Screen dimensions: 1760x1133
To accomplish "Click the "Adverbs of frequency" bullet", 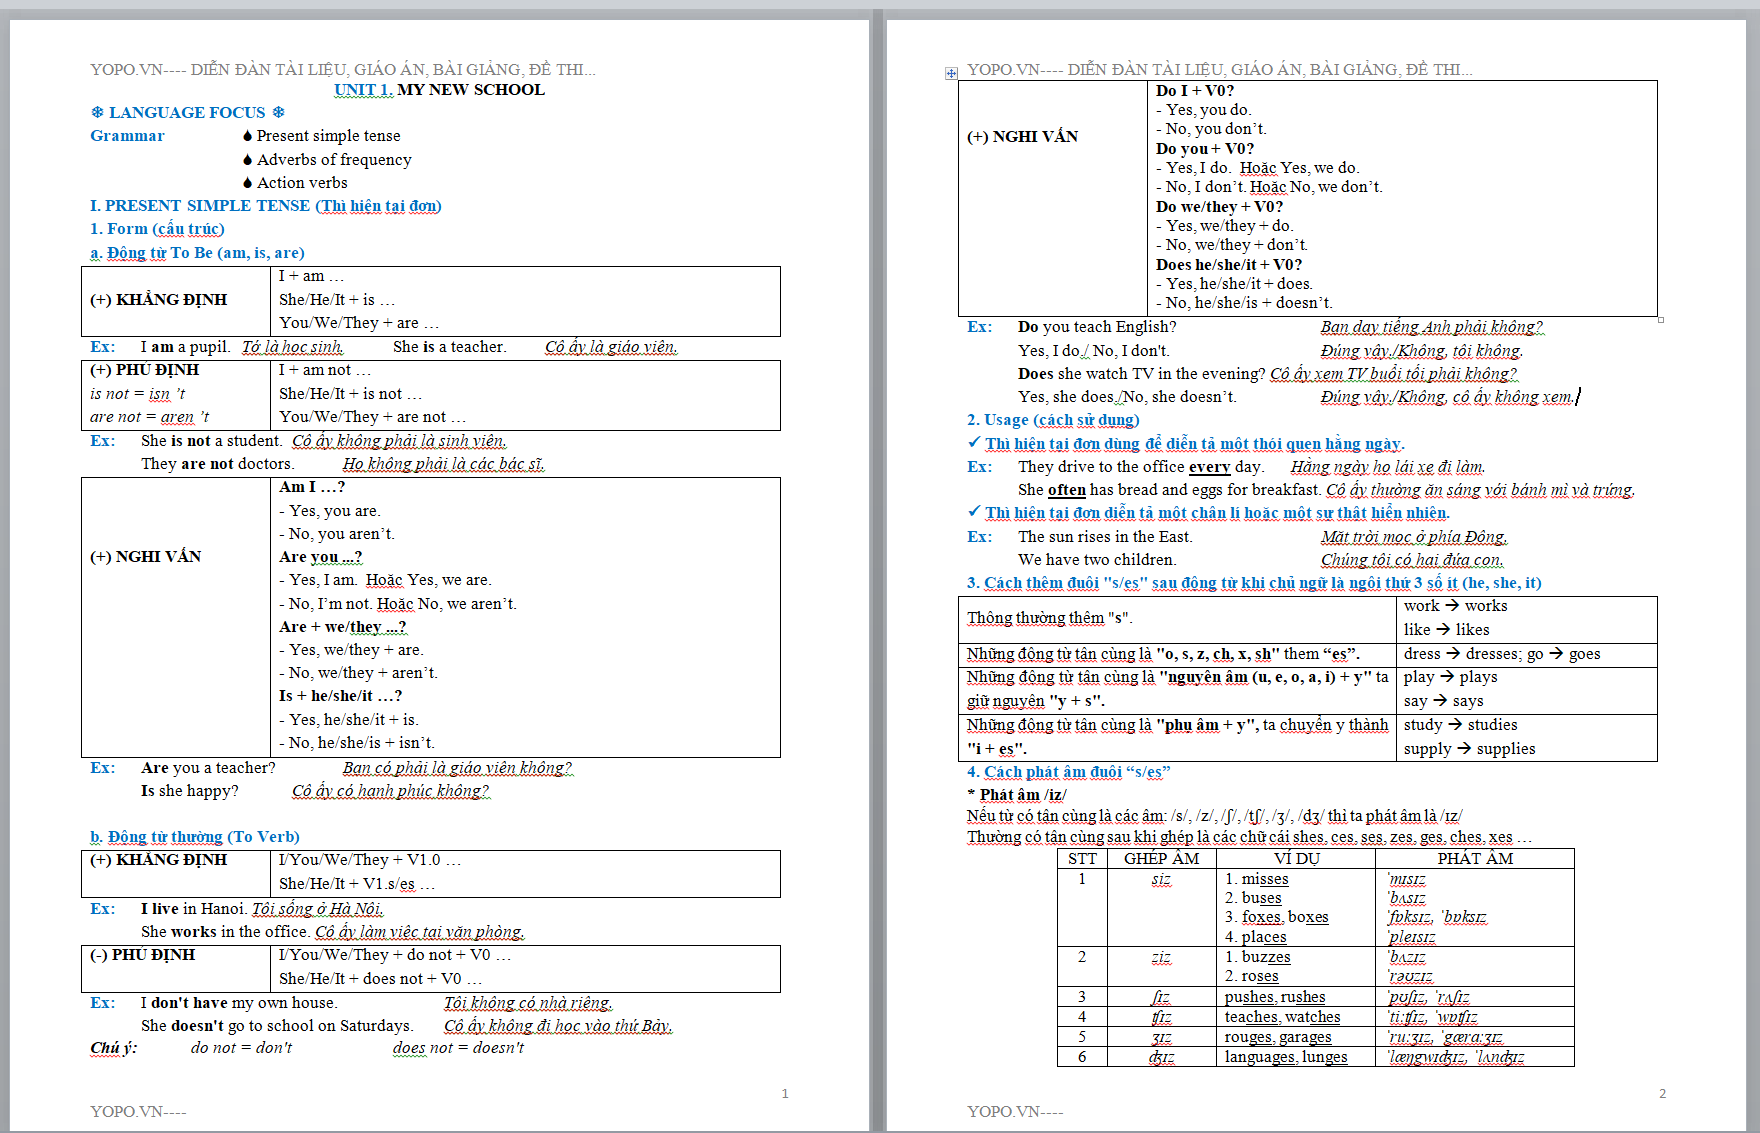I will (x=334, y=160).
